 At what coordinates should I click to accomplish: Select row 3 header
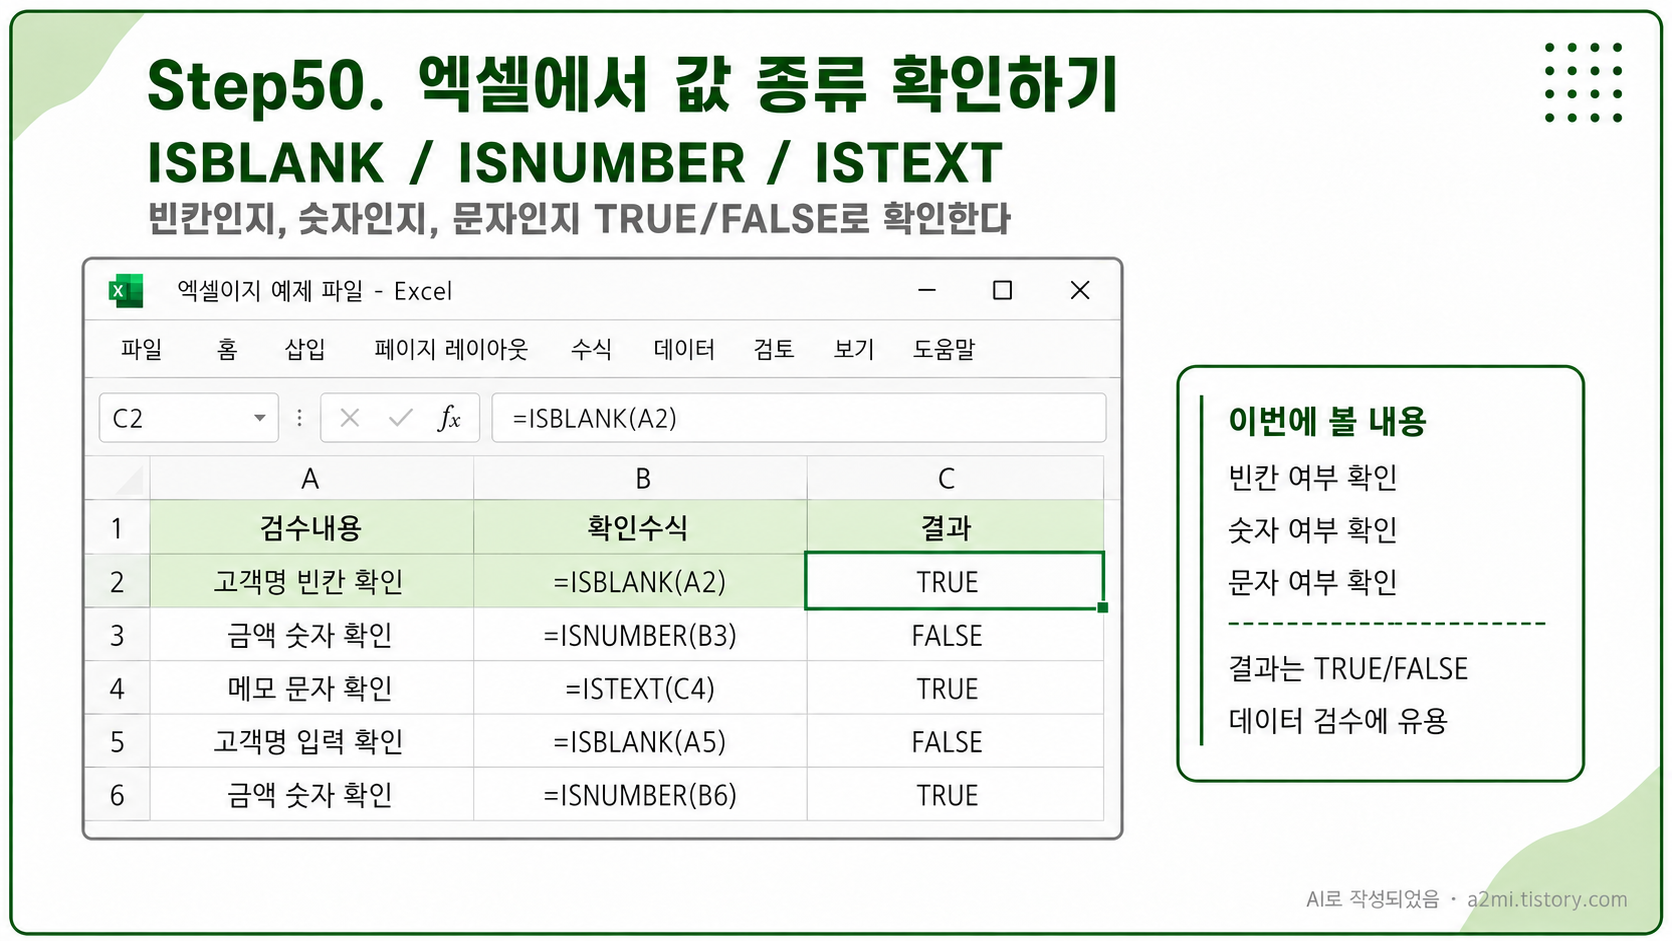(117, 635)
